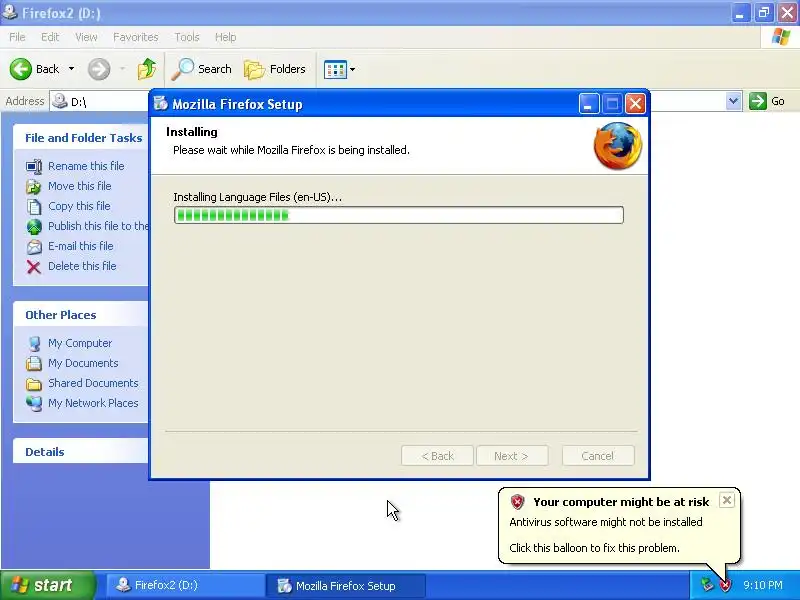The image size is (800, 600).
Task: Click the Next > button in setup
Action: click(512, 456)
